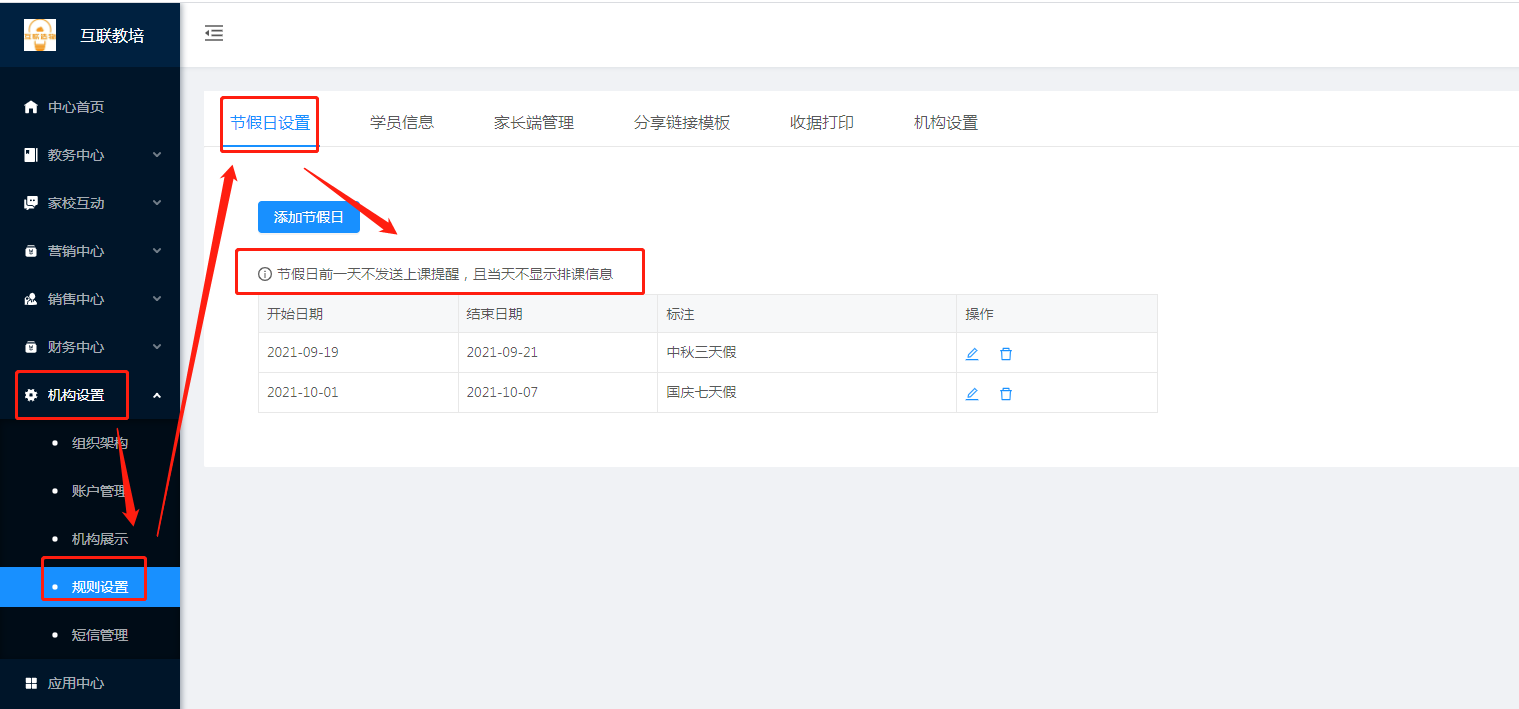Click the start date 2021-09-19 cell
This screenshot has height=709, width=1519.
[358, 353]
